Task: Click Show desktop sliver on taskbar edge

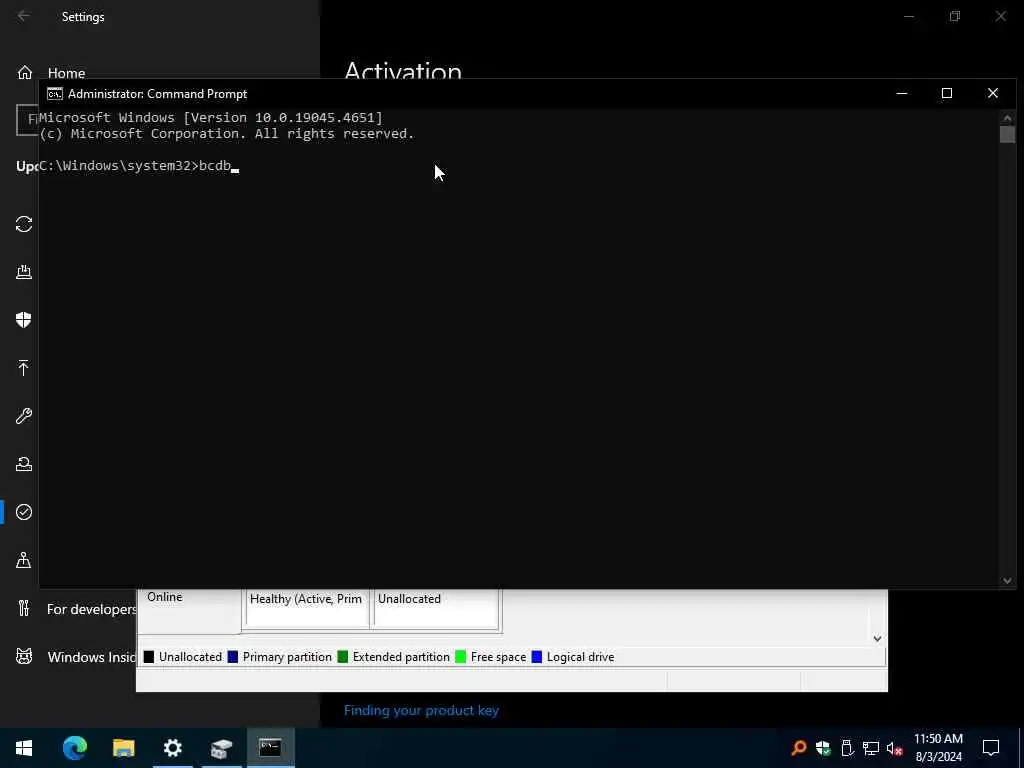Action: (x=1021, y=748)
